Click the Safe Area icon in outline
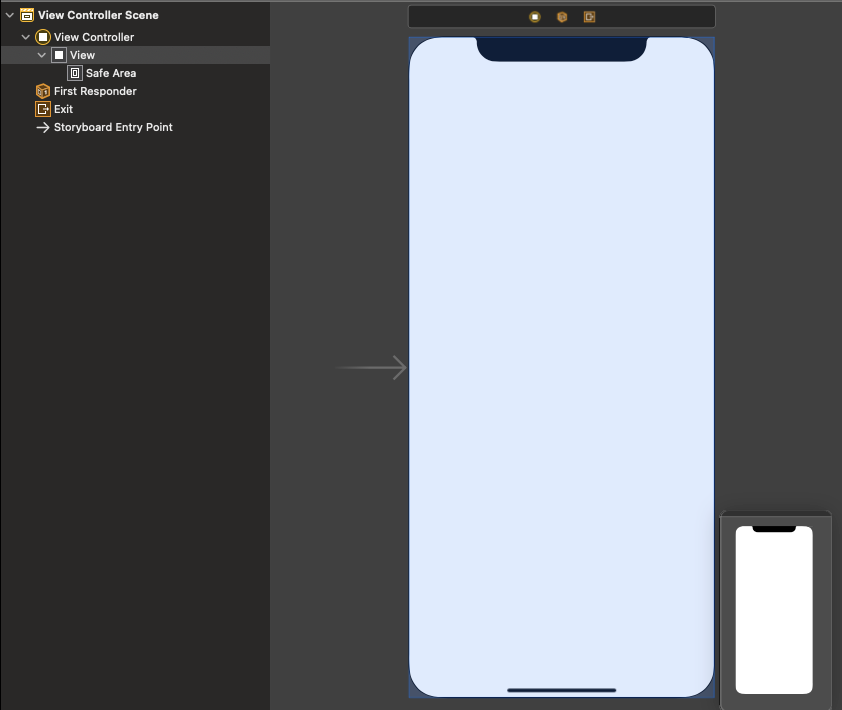This screenshot has width=842, height=710. click(x=75, y=73)
